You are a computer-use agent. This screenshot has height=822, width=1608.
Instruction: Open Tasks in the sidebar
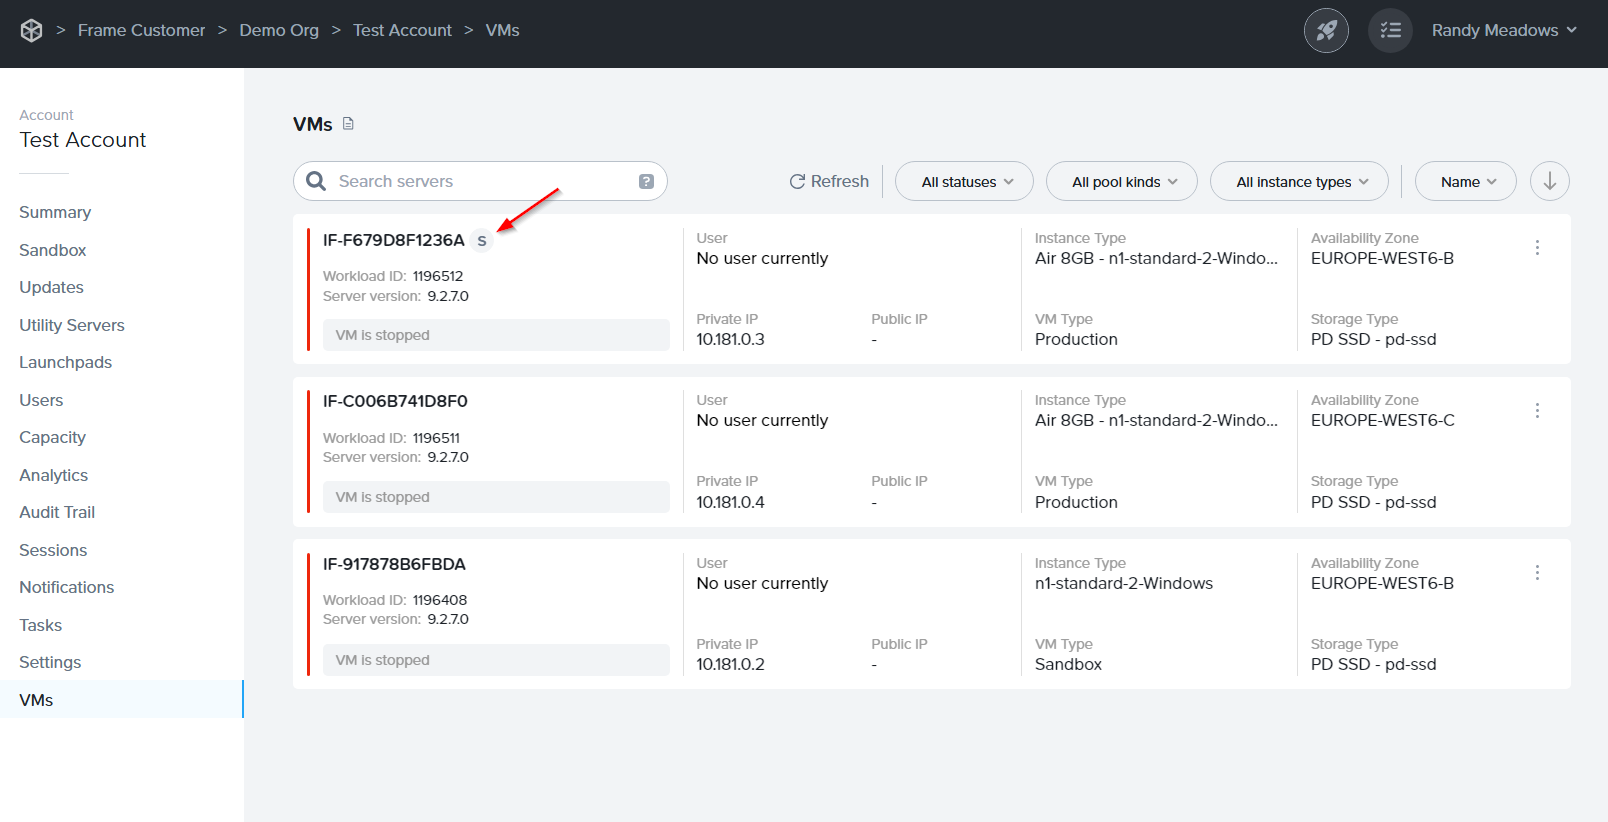pos(40,625)
